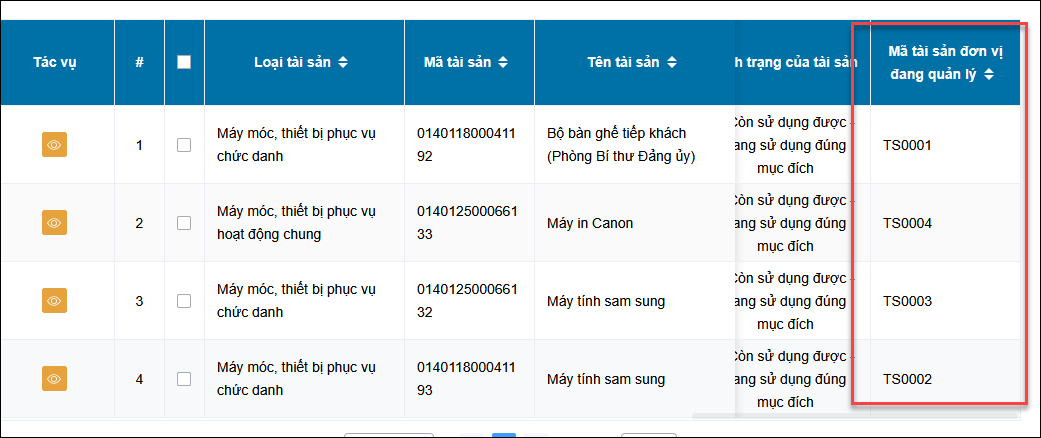The image size is (1041, 438).
Task: Sort by Mã tài sản đơn vị đang quản lý
Action: point(988,74)
